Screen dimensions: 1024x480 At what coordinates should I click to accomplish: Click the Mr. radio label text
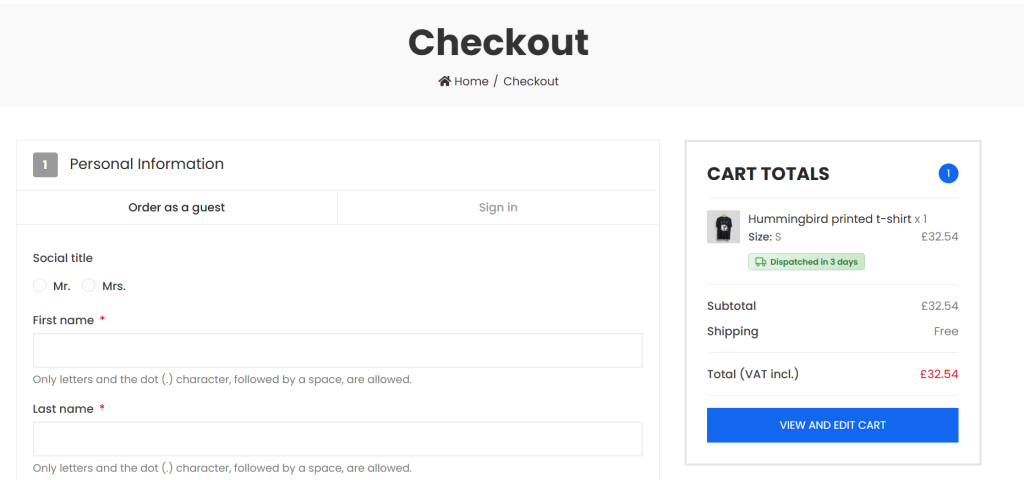(x=62, y=286)
